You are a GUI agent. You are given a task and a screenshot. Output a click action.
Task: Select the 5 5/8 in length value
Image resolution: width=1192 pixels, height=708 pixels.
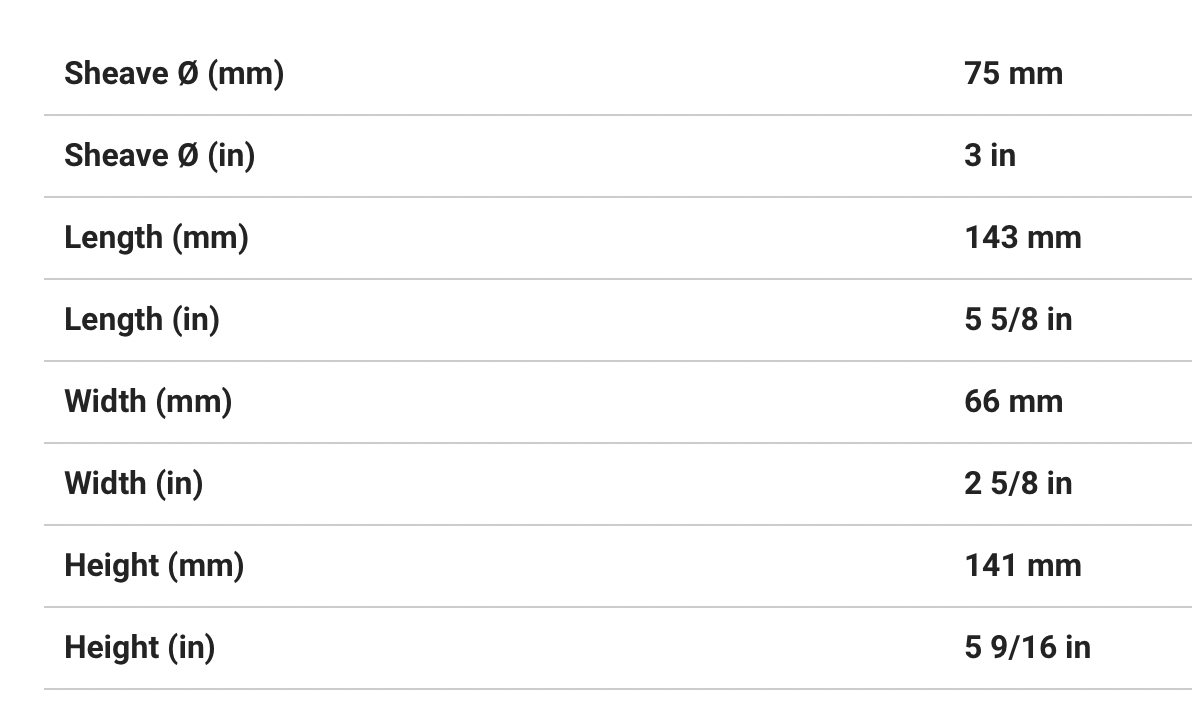(x=1018, y=319)
